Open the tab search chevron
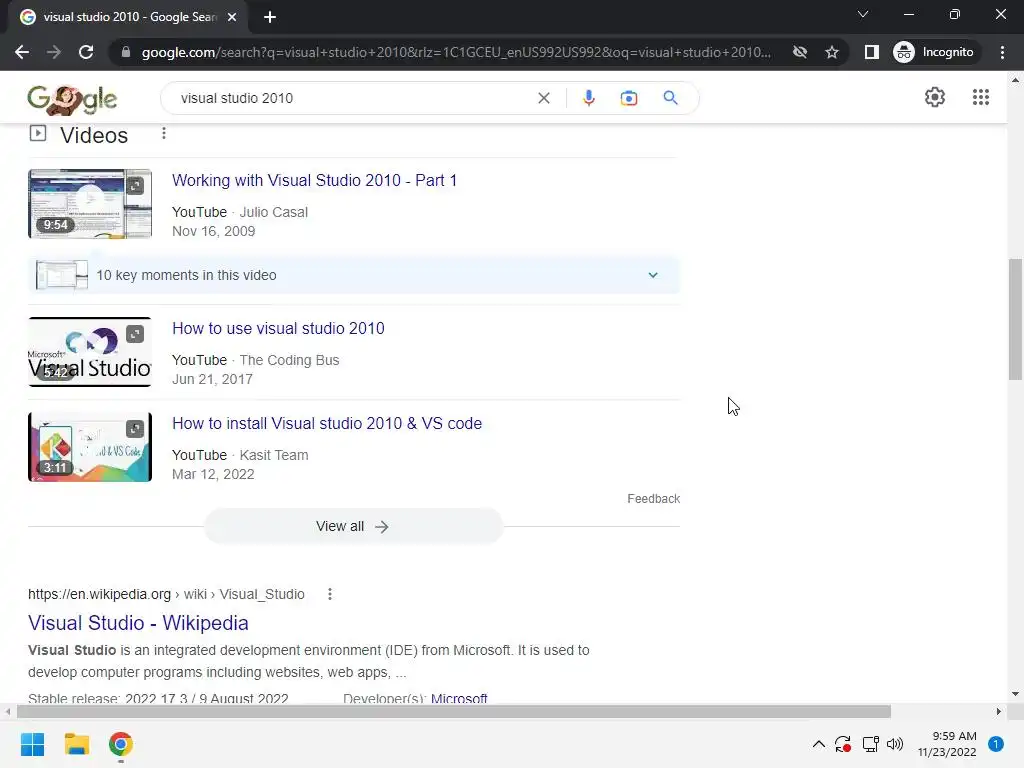The width and height of the screenshot is (1024, 768). tap(863, 14)
